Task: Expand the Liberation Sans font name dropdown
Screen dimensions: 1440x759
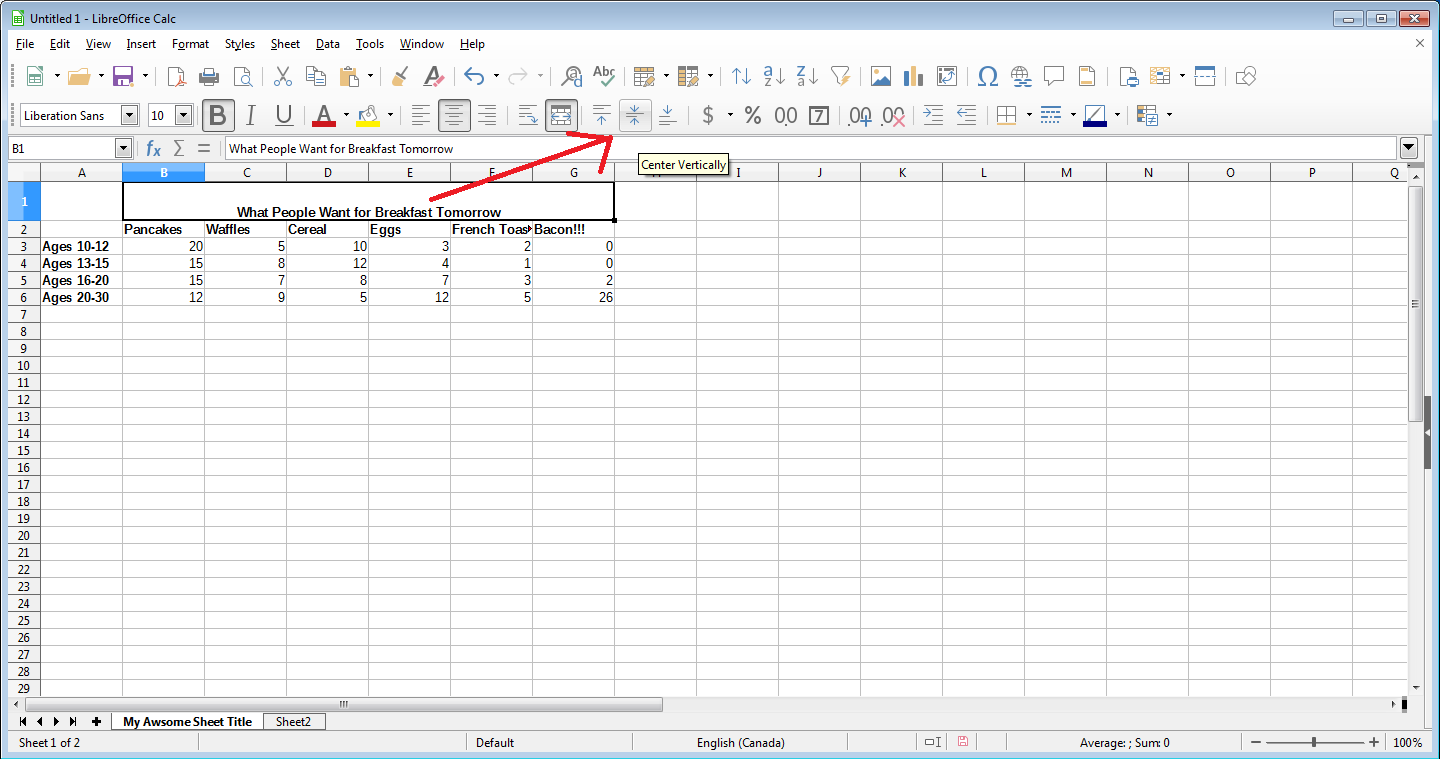Action: tap(129, 116)
